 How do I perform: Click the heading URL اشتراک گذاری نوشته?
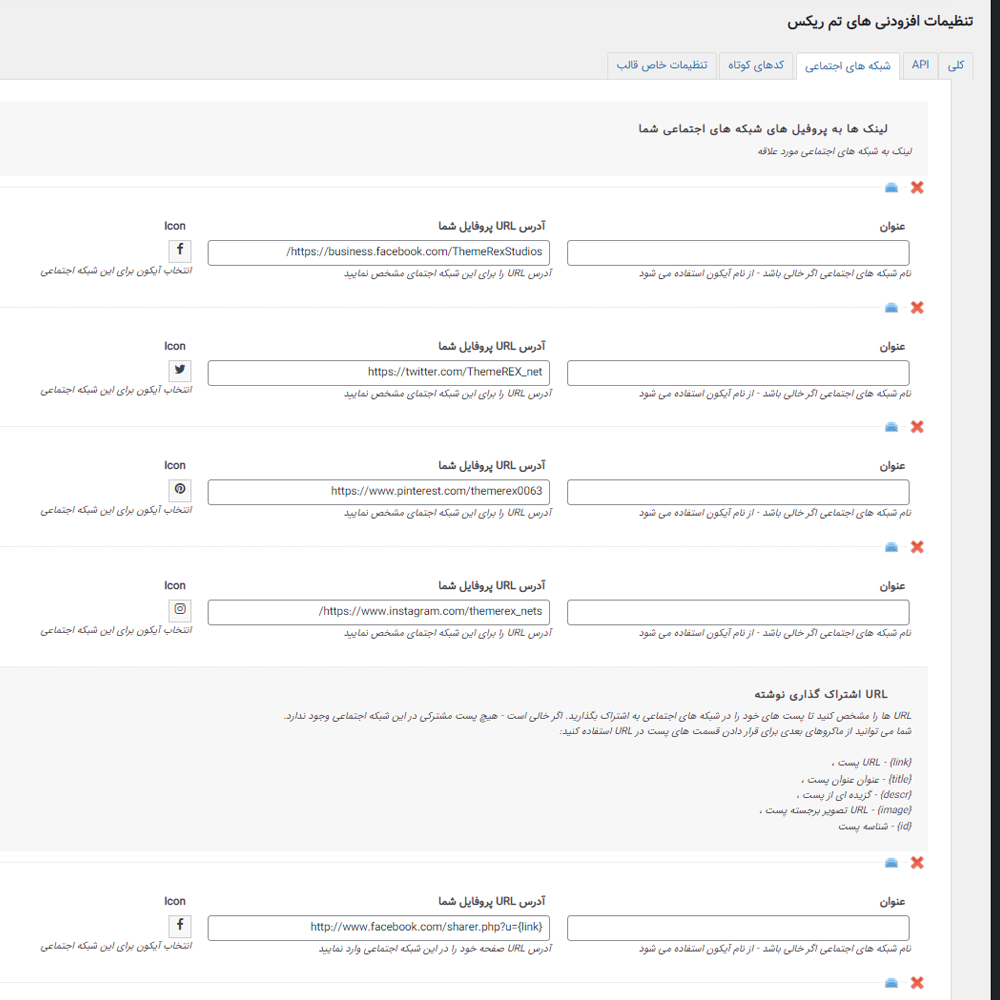pyautogui.click(x=821, y=694)
